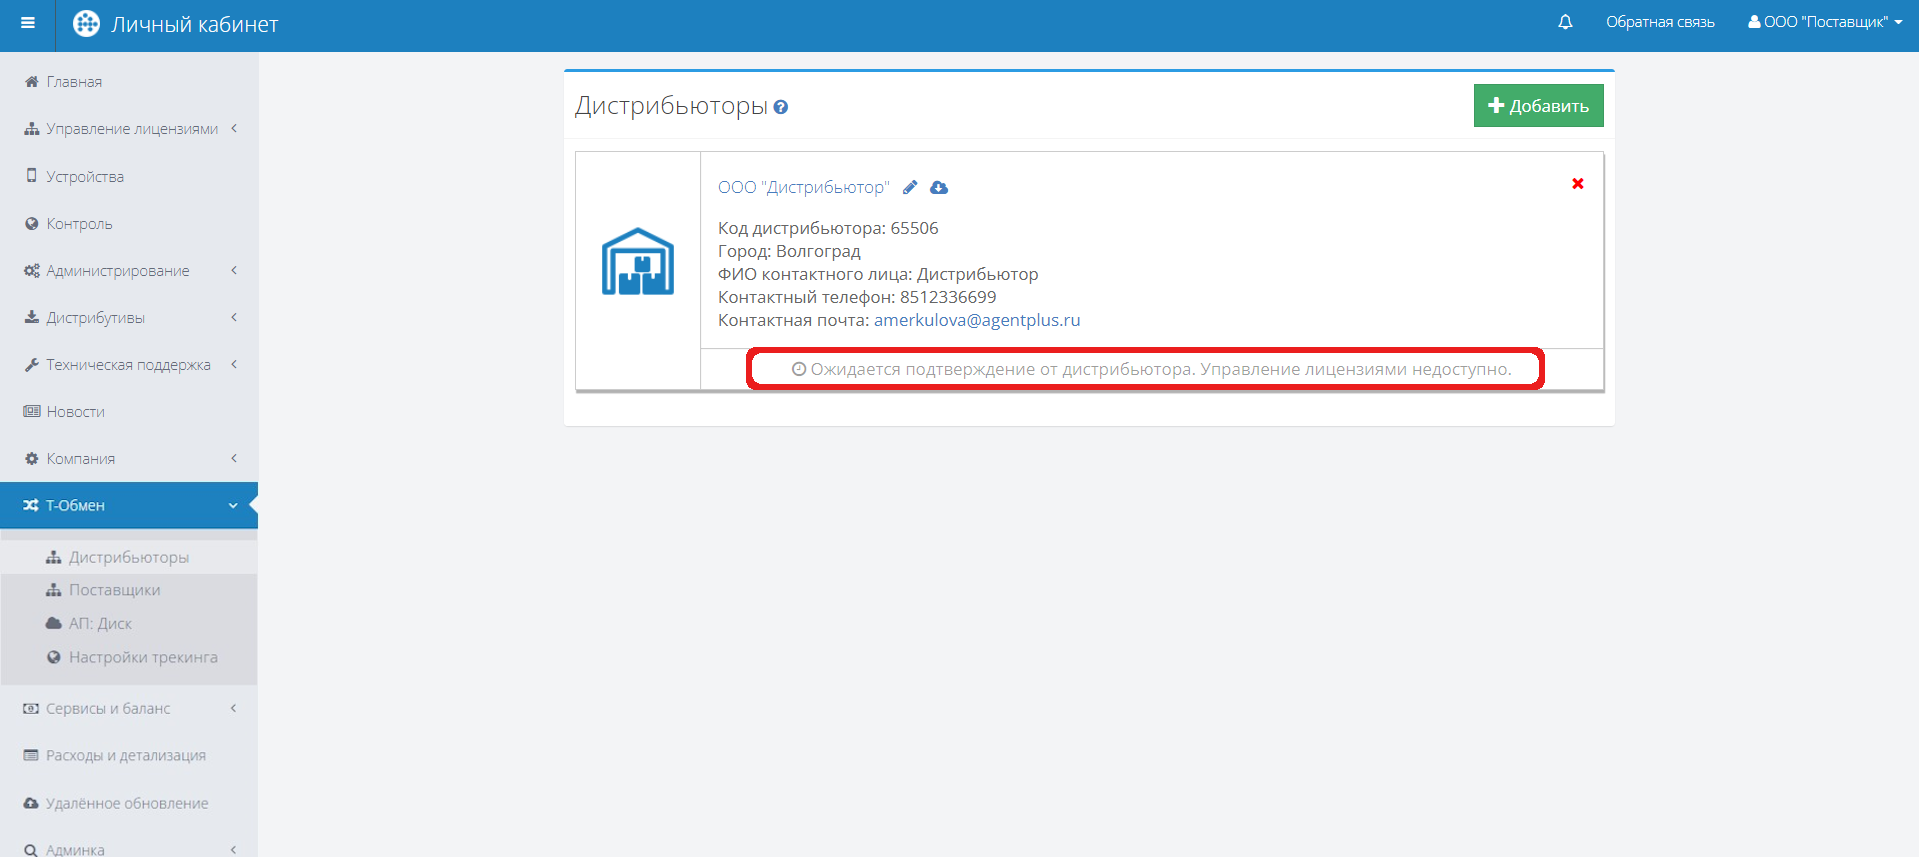The width and height of the screenshot is (1919, 857).
Task: Select АП: Диск in sidebar
Action: coord(100,624)
